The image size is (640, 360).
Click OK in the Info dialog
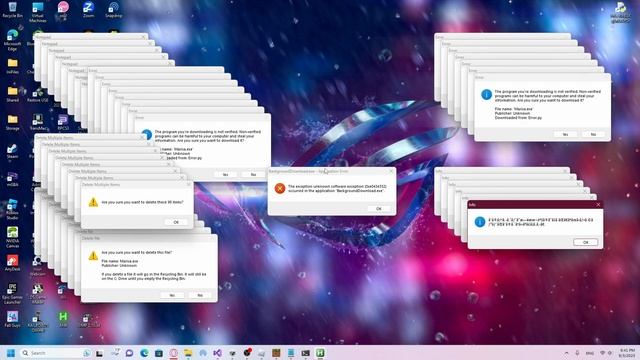click(585, 242)
